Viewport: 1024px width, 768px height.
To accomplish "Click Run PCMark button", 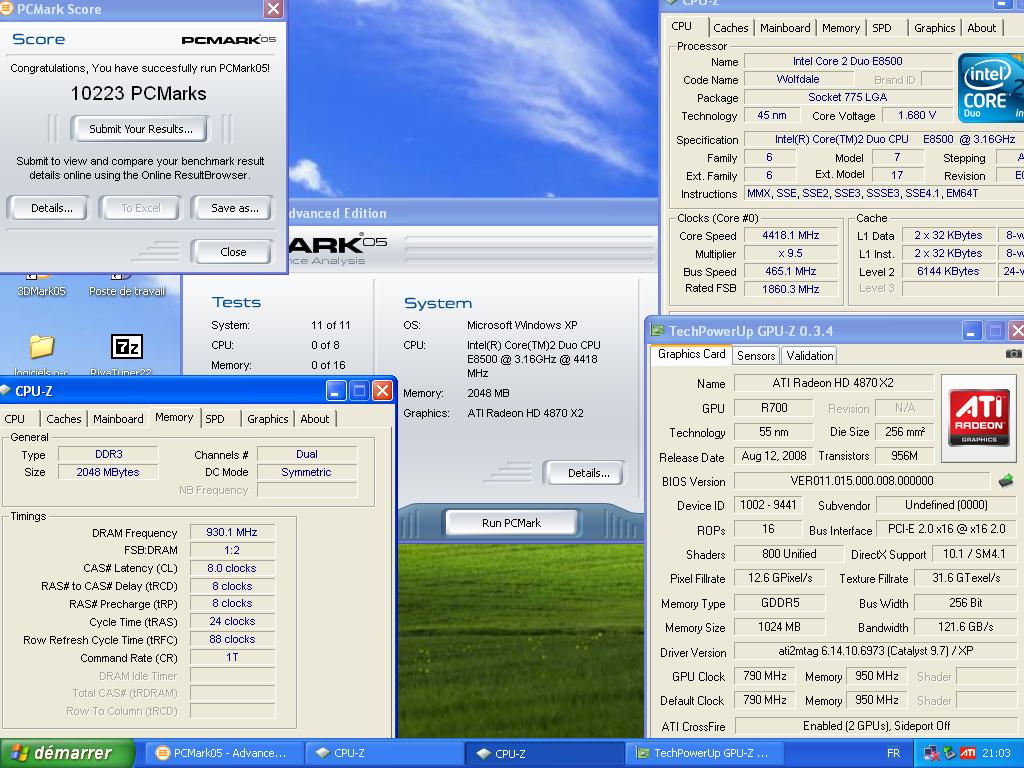I will [511, 522].
